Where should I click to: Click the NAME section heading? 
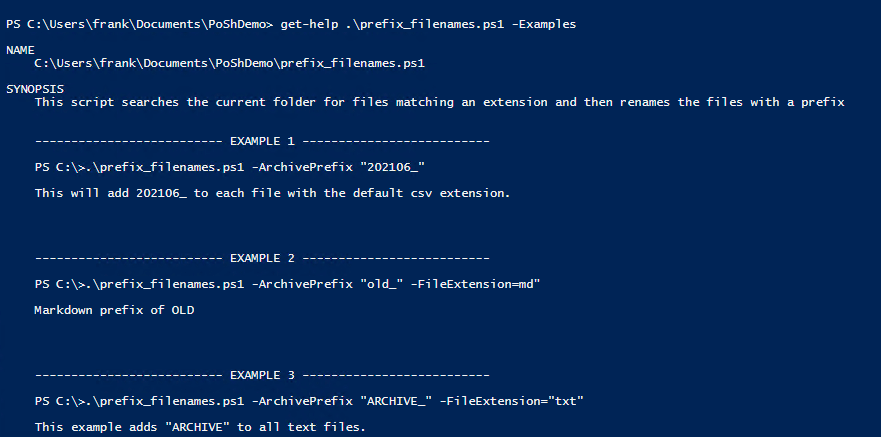pyautogui.click(x=20, y=49)
